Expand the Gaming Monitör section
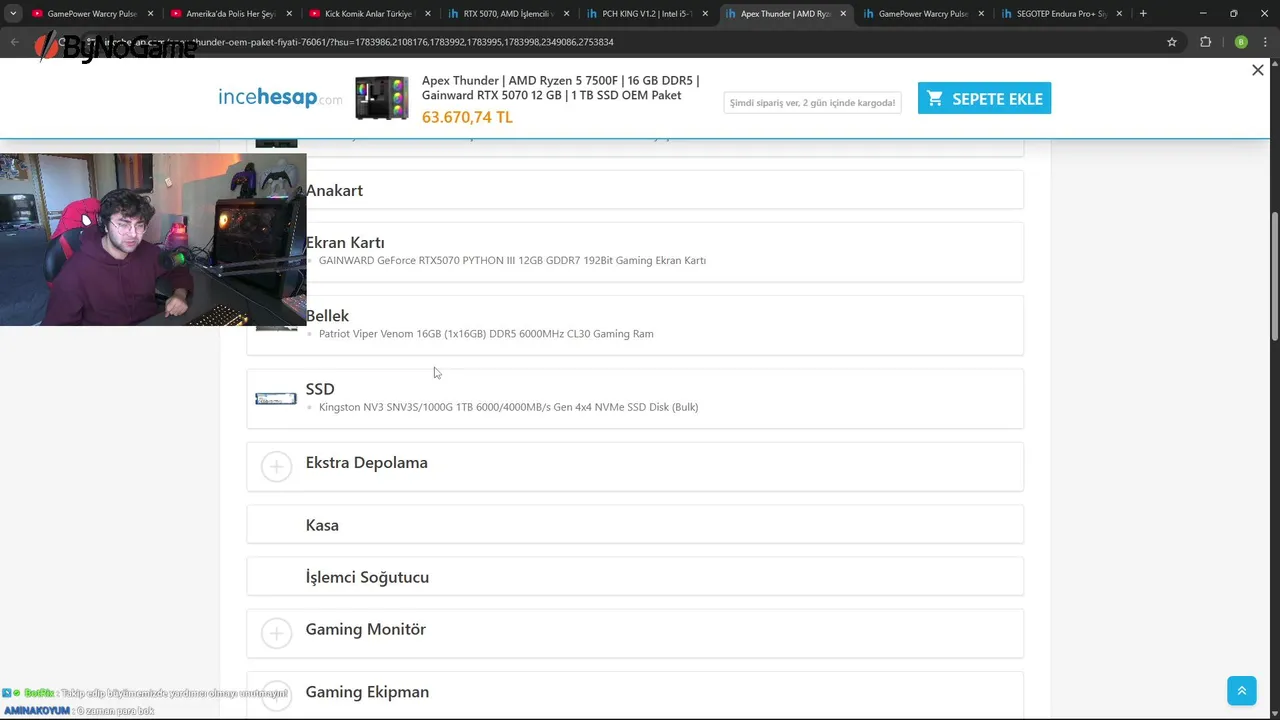Screen dimensions: 1280x720 tap(635, 633)
